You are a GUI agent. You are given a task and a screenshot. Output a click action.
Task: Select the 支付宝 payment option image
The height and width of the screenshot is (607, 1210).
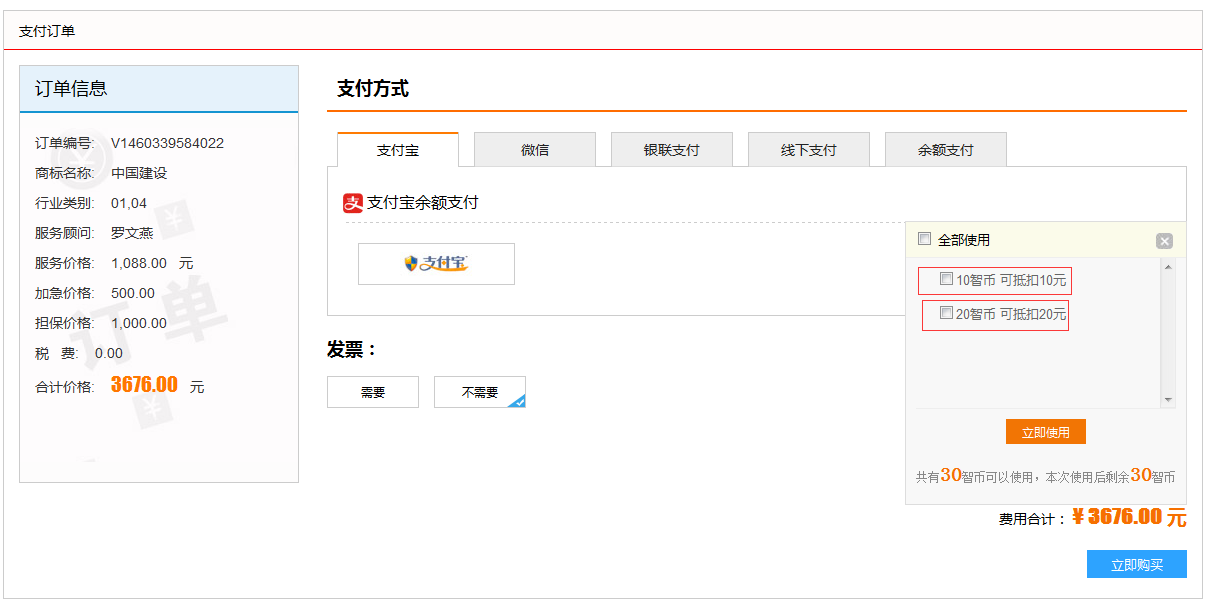click(x=436, y=264)
